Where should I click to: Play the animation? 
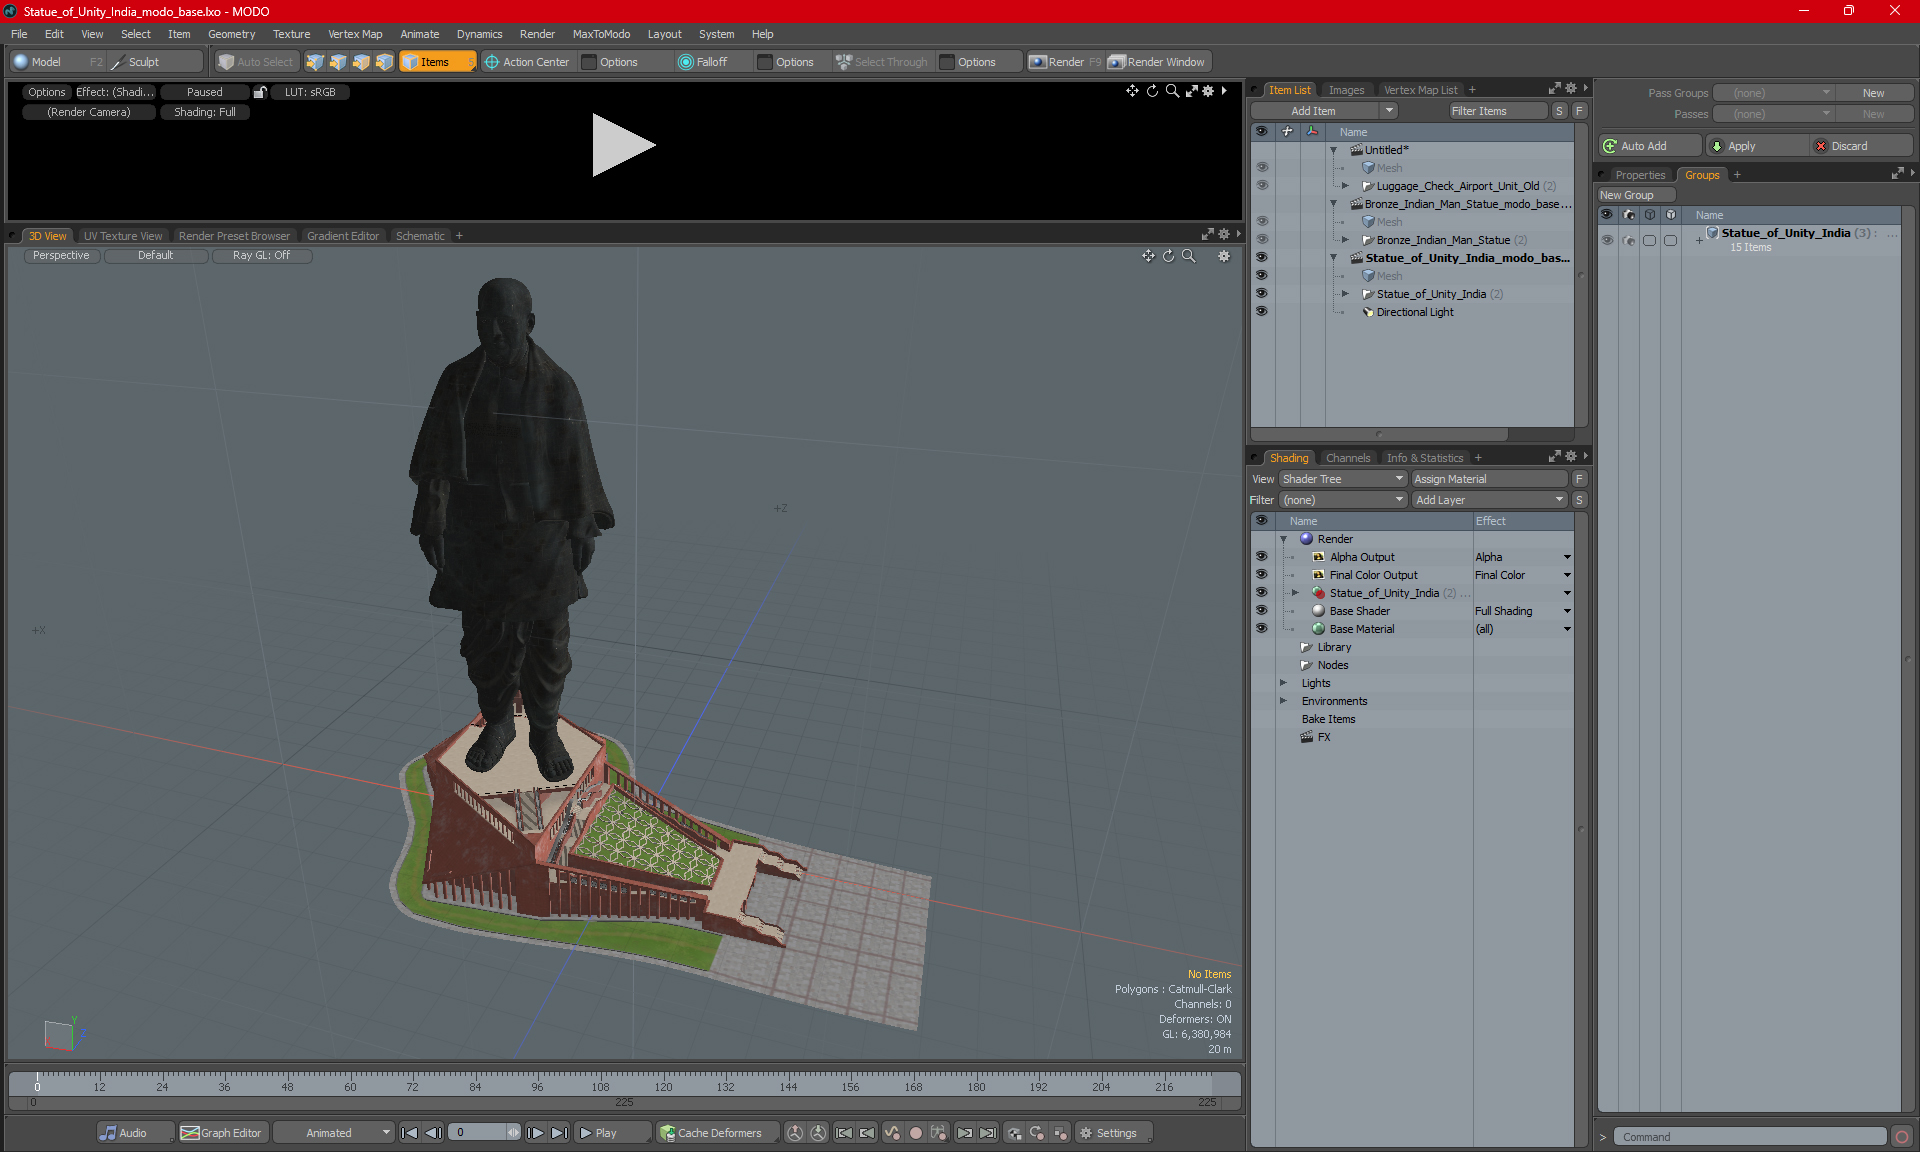611,1133
